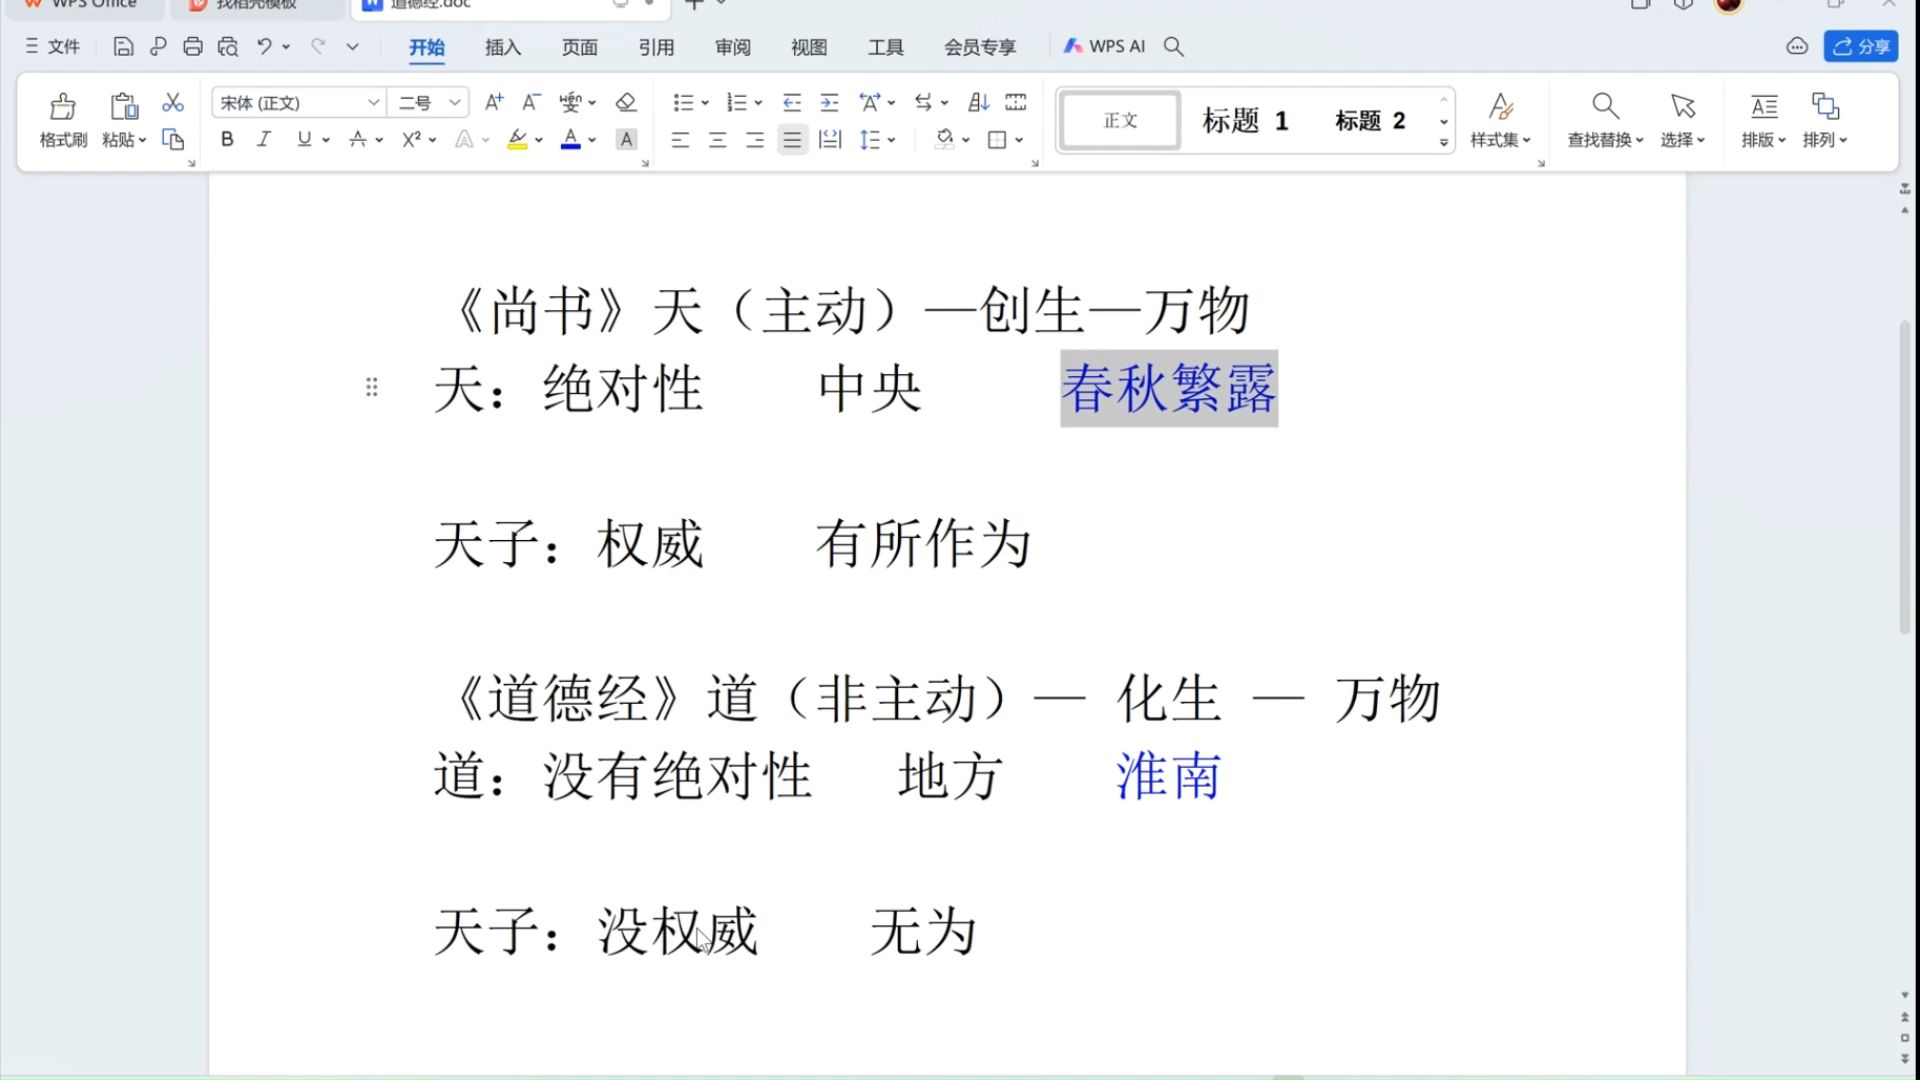
Task: Switch to the 审阅 Review tab
Action: tap(733, 47)
